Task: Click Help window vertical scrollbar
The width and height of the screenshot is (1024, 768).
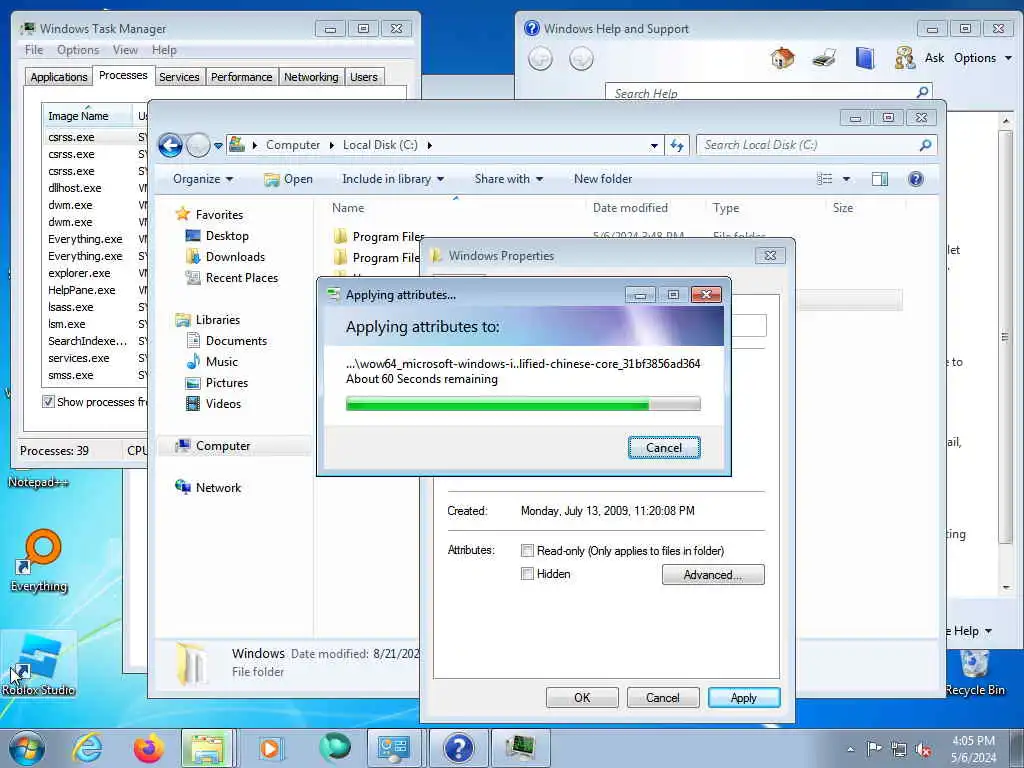Action: click(x=1006, y=353)
